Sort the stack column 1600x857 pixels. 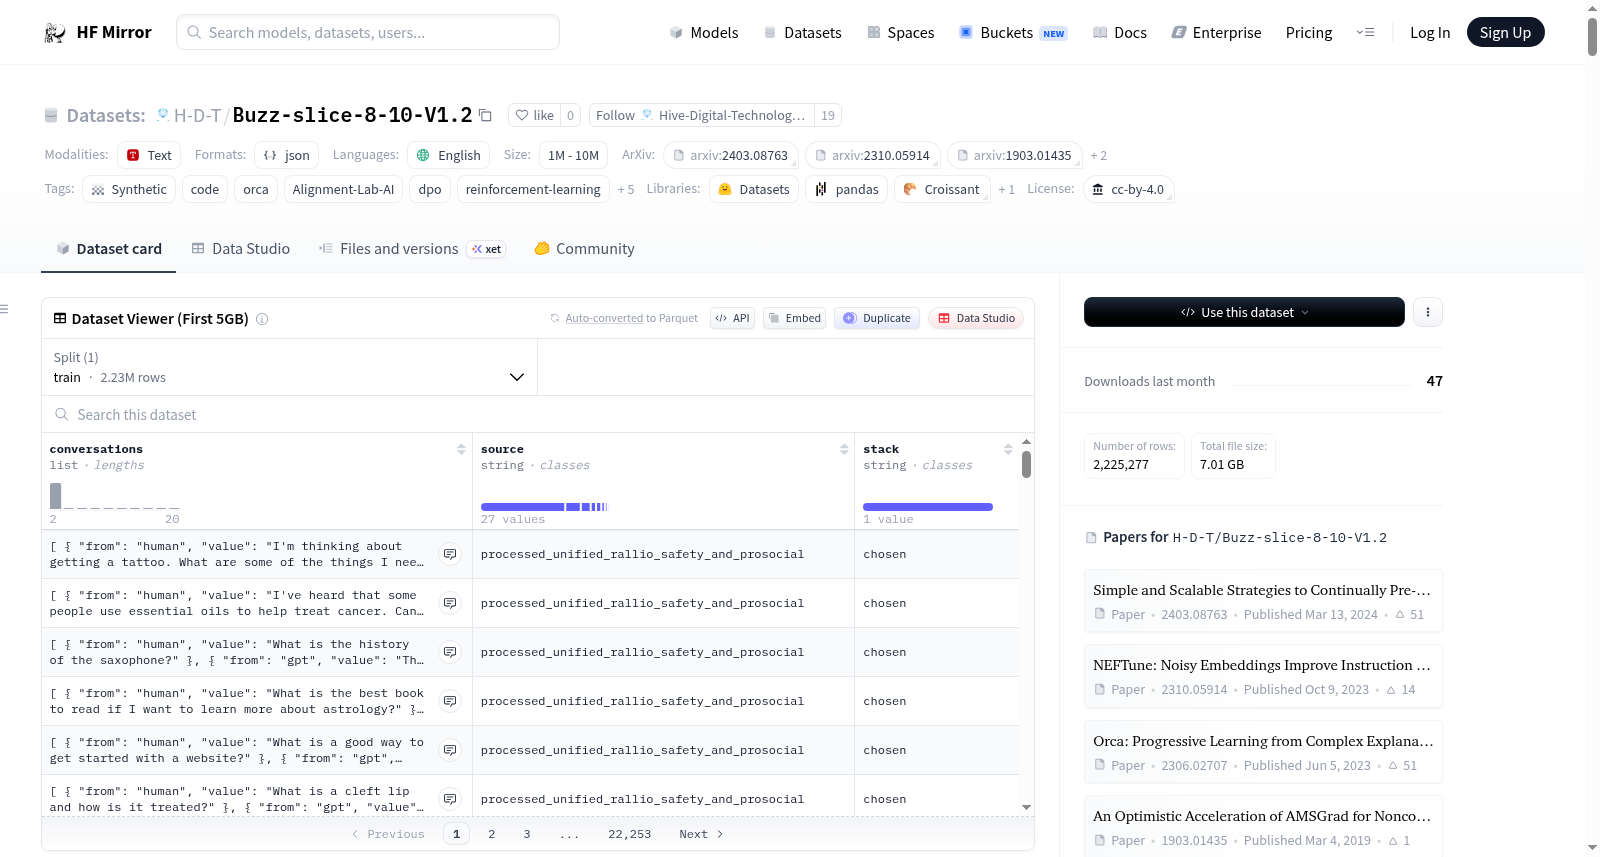point(1008,449)
